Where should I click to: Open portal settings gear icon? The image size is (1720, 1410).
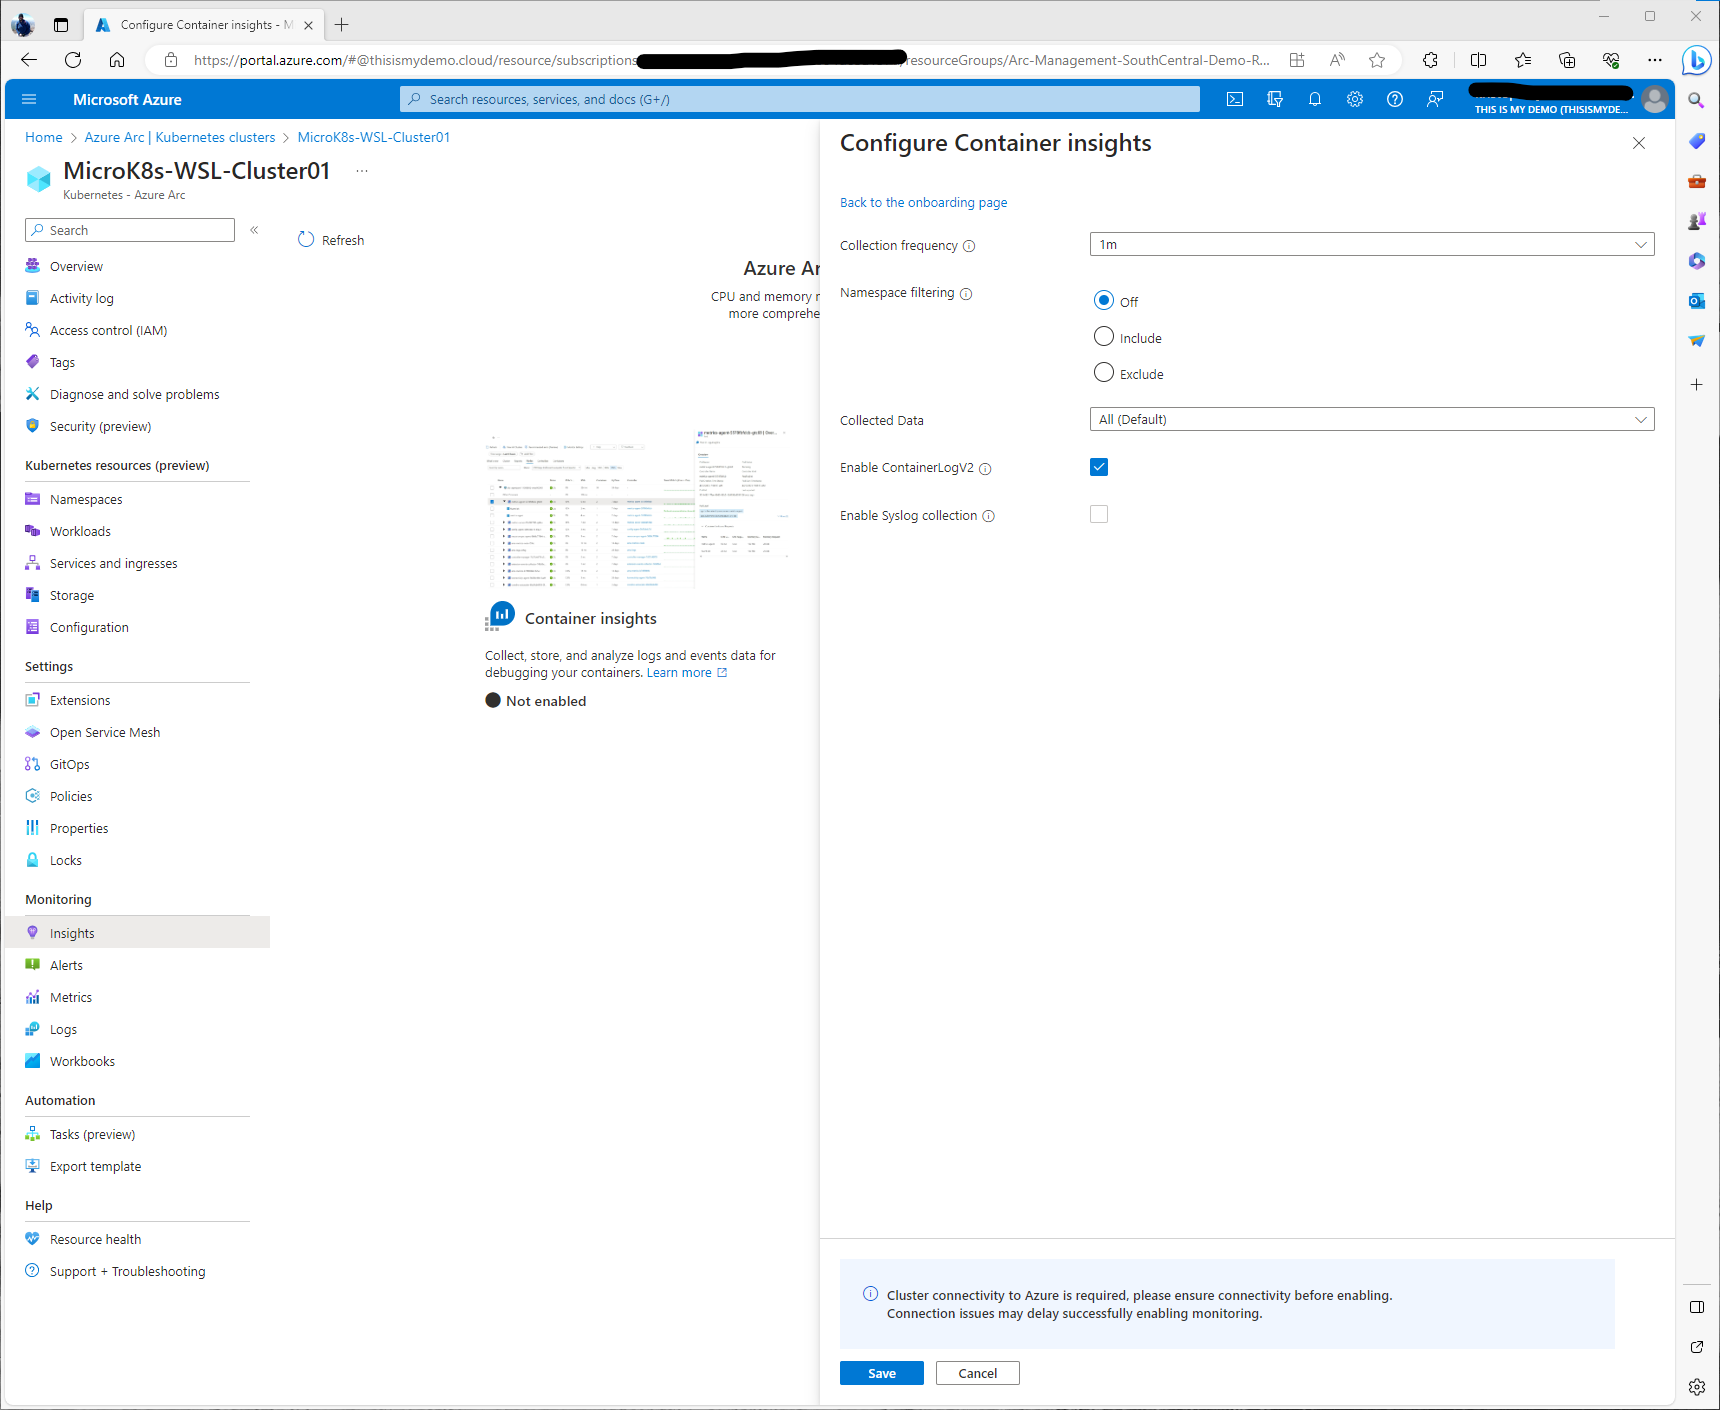tap(1355, 99)
